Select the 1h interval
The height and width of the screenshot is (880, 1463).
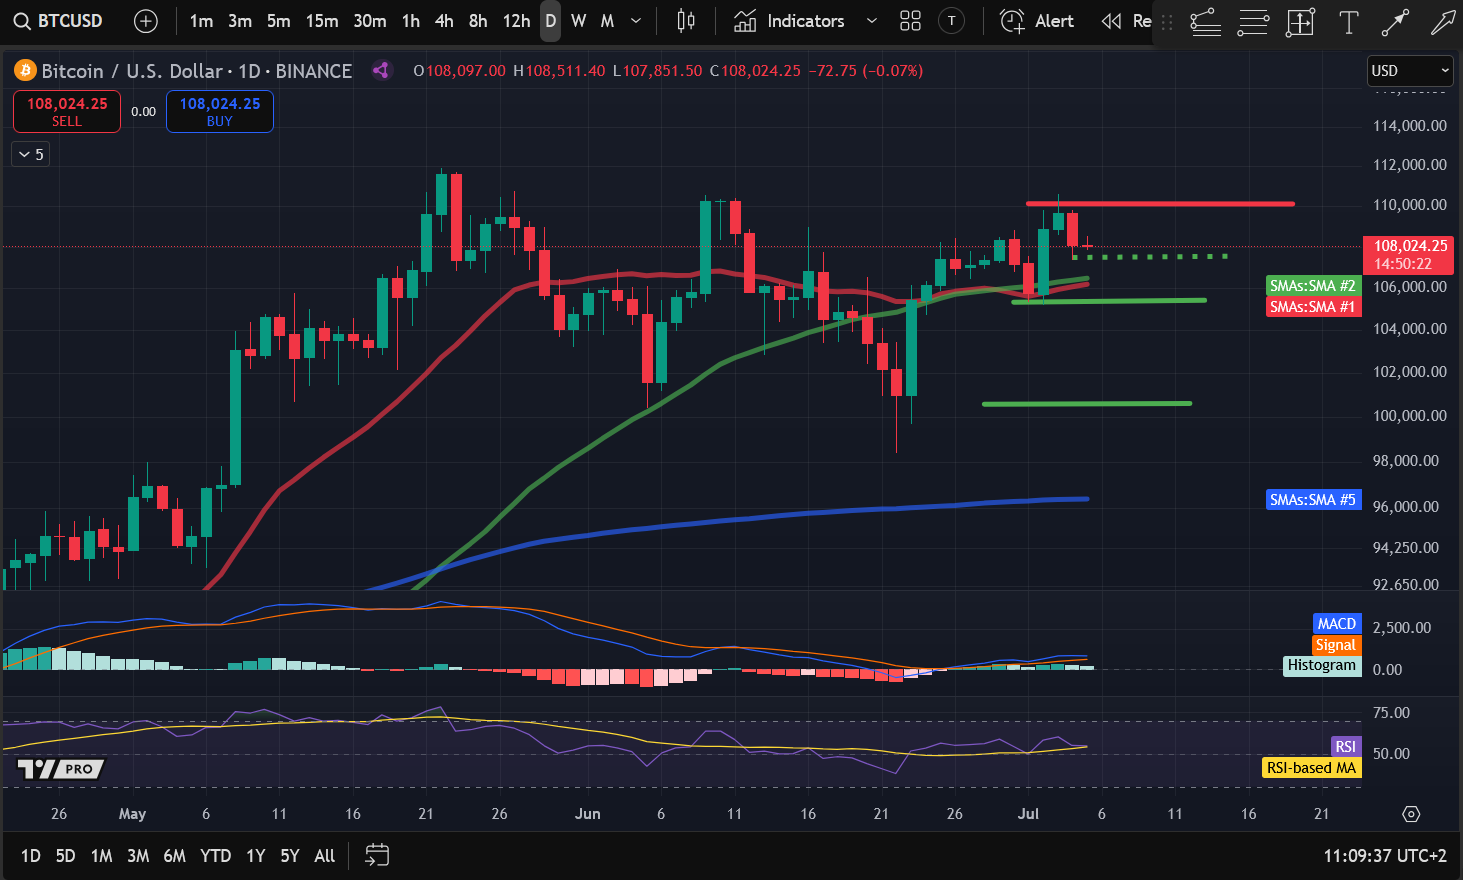pyautogui.click(x=411, y=21)
